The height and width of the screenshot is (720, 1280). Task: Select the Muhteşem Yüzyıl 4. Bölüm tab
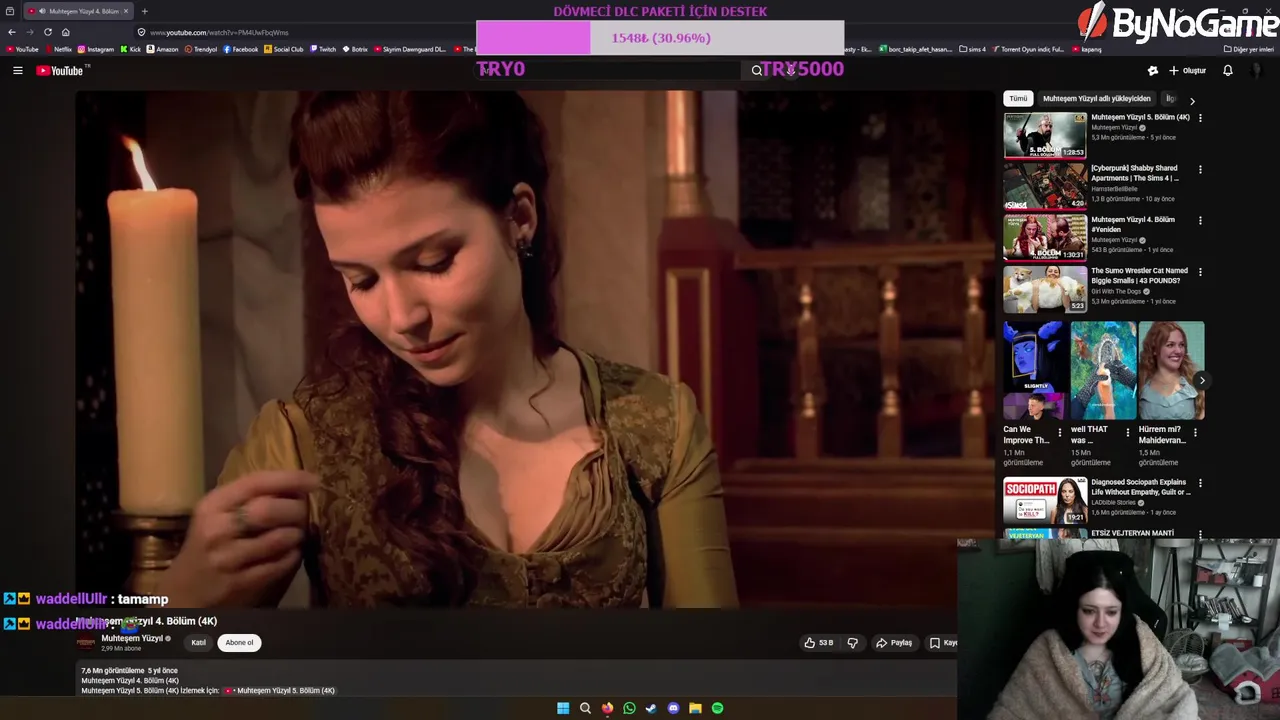coord(78,11)
